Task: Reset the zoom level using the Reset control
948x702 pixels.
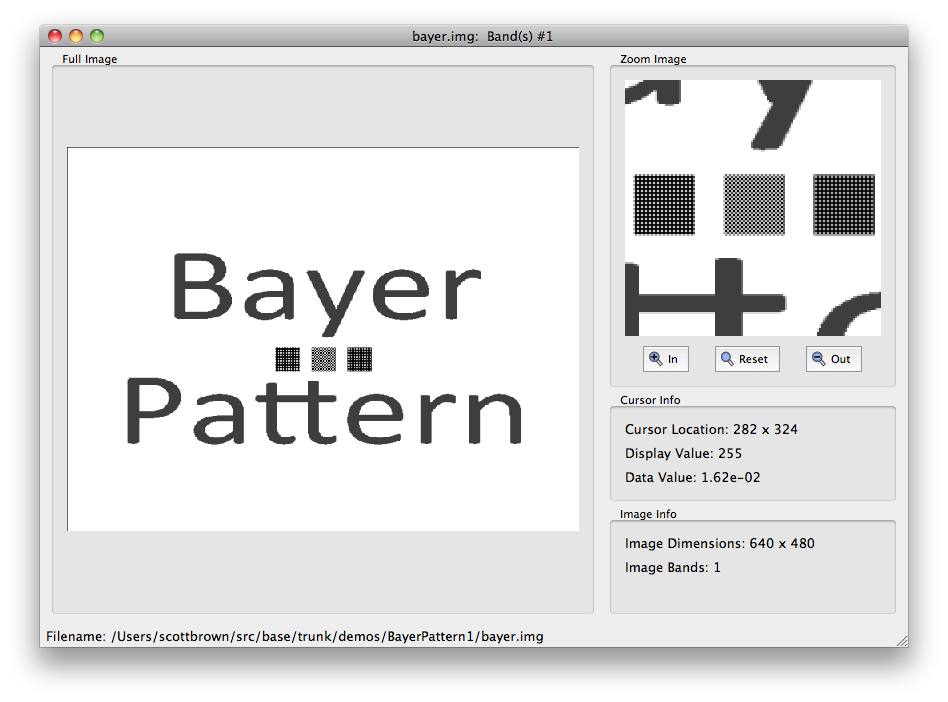Action: (x=746, y=358)
